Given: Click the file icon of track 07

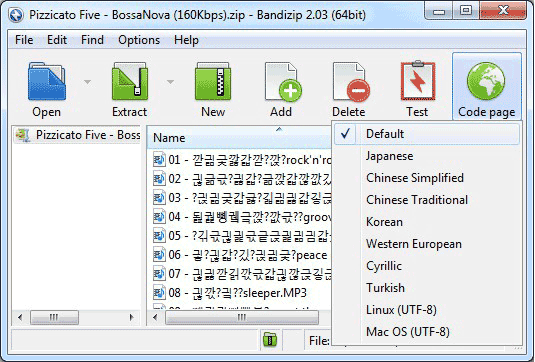Looking at the screenshot, I should (159, 274).
